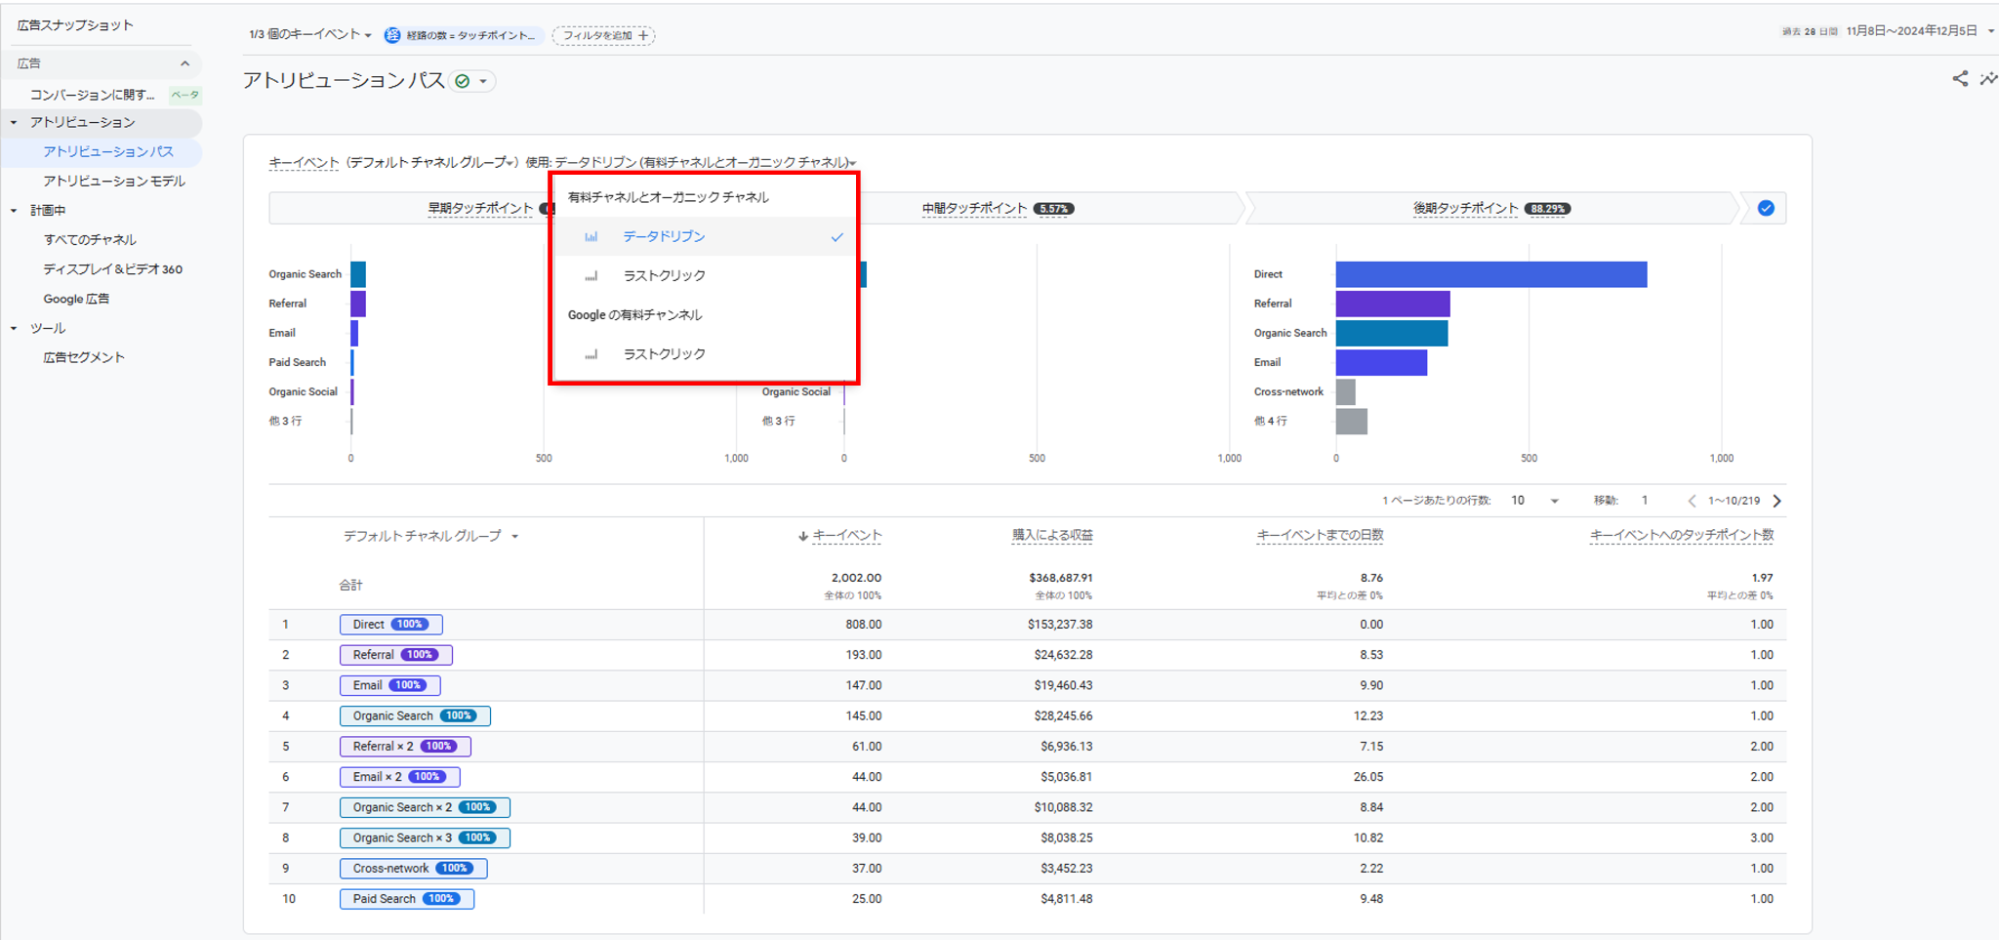Click the Email 100% path chip in row 3

[x=390, y=686]
